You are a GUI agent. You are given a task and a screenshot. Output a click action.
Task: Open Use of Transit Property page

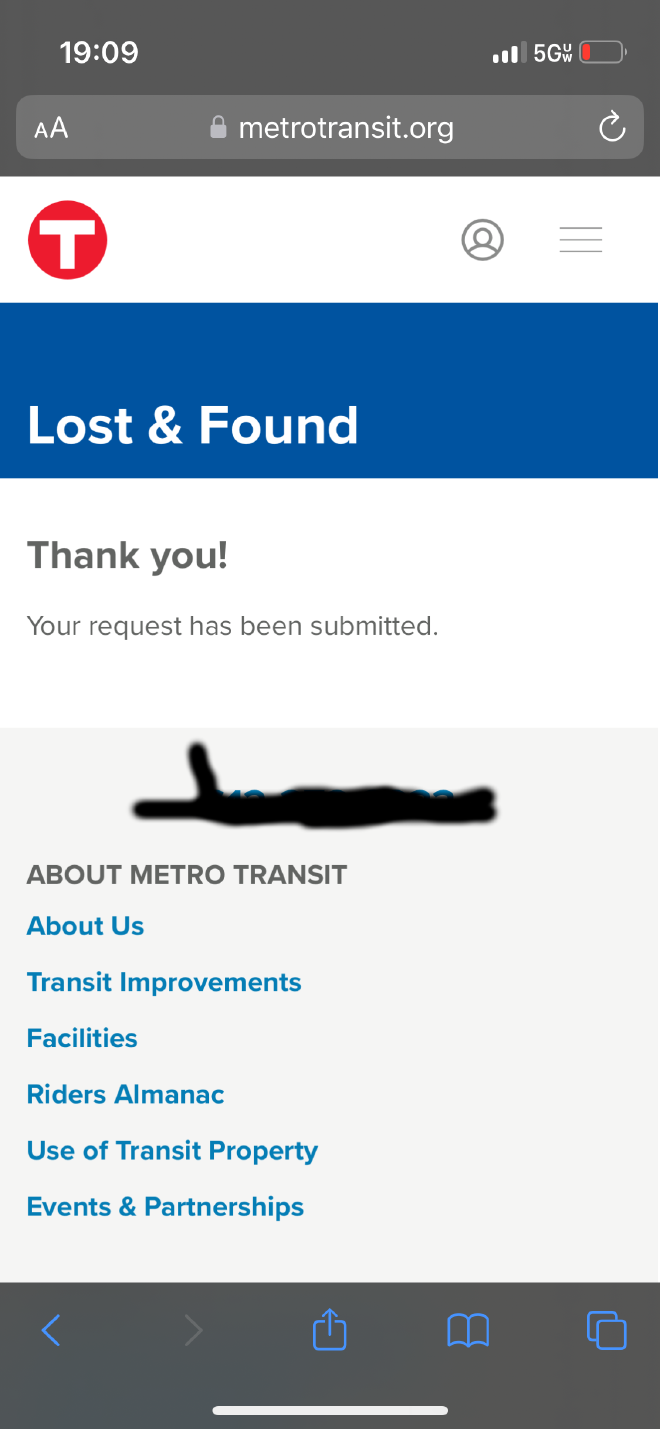172,1150
